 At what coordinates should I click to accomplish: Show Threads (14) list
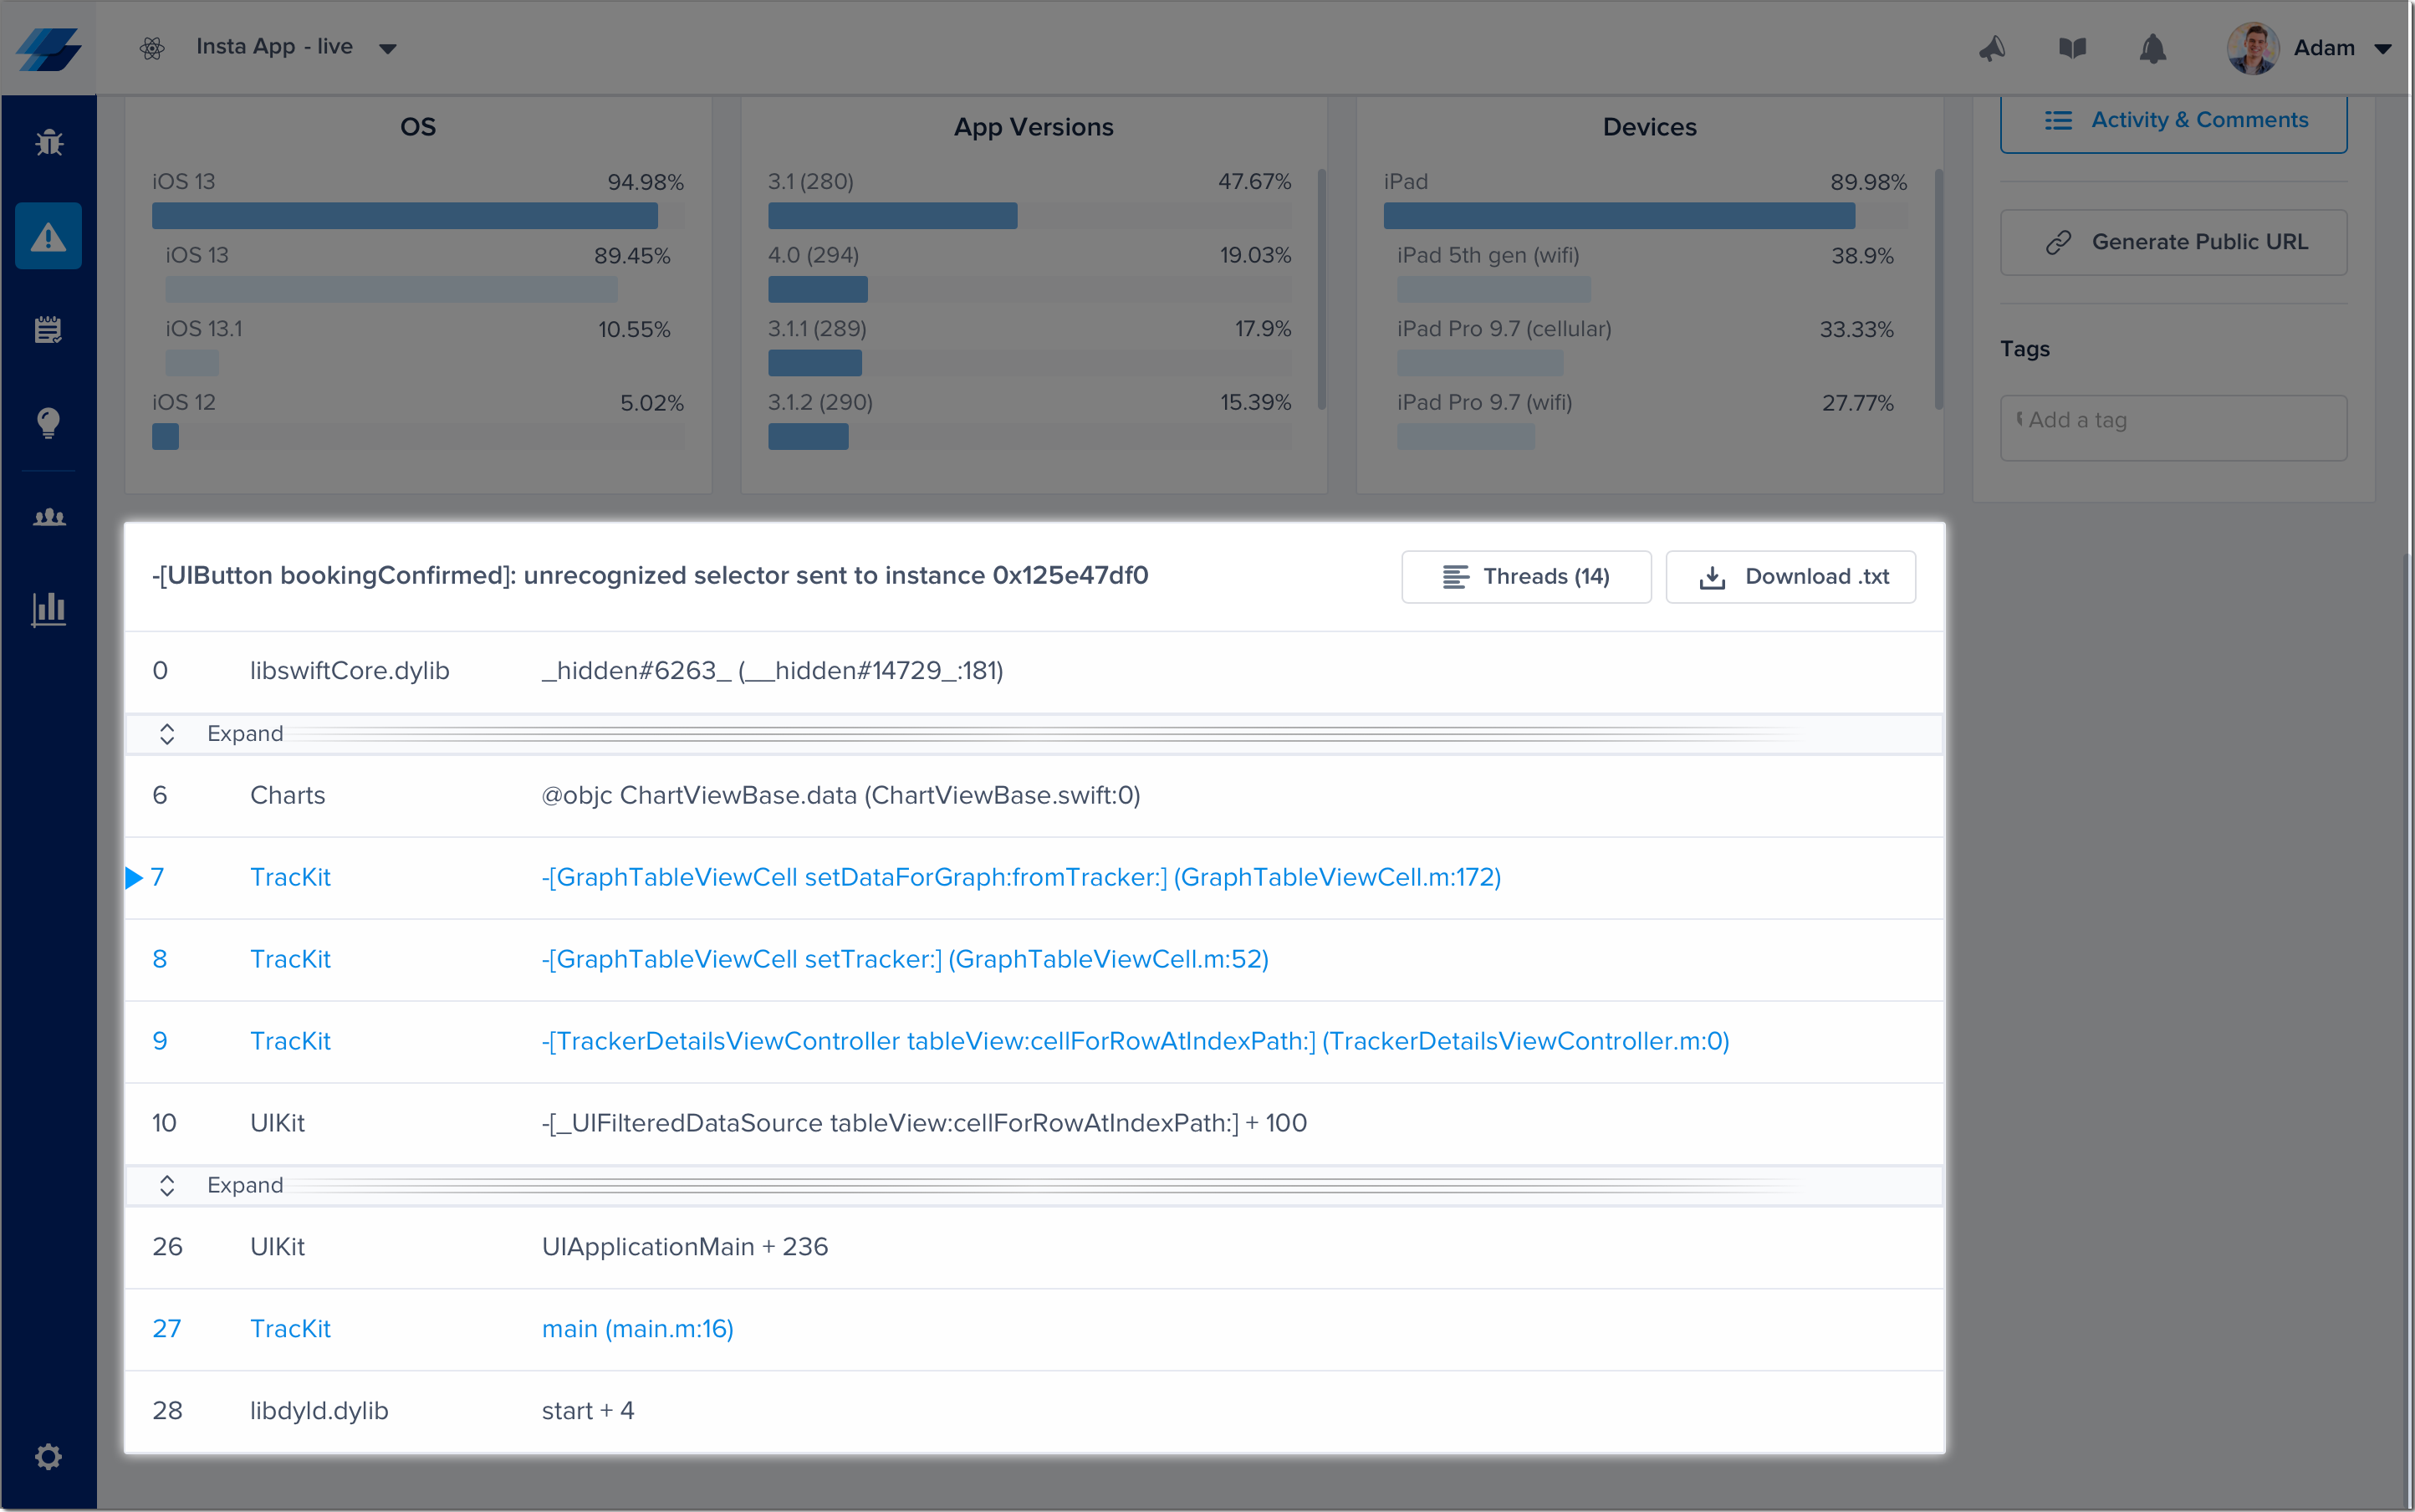click(x=1525, y=577)
